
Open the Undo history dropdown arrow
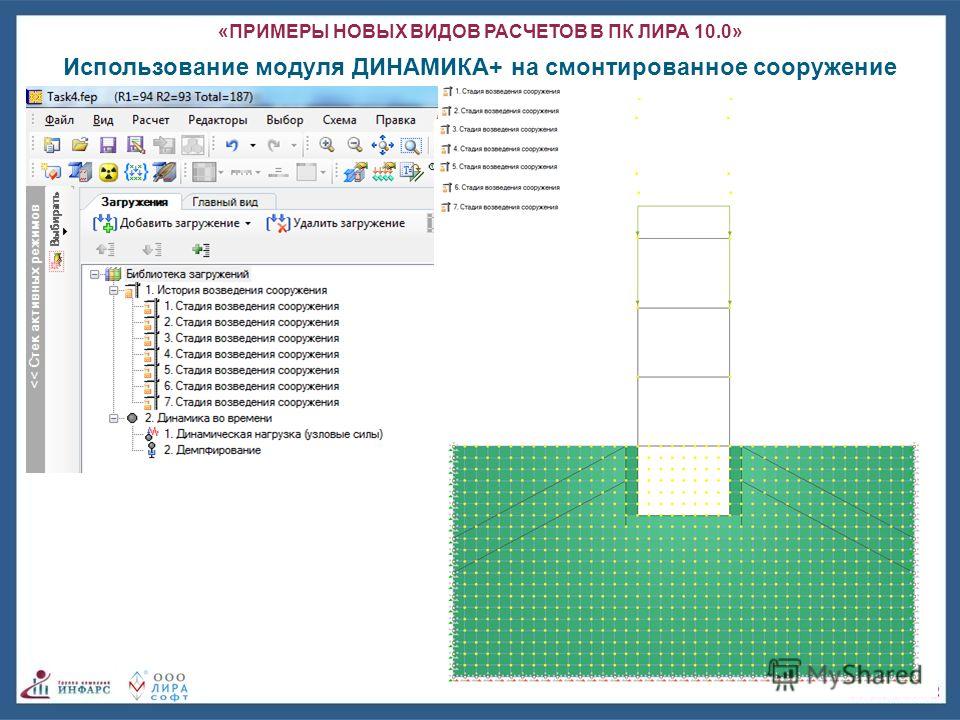pos(252,146)
